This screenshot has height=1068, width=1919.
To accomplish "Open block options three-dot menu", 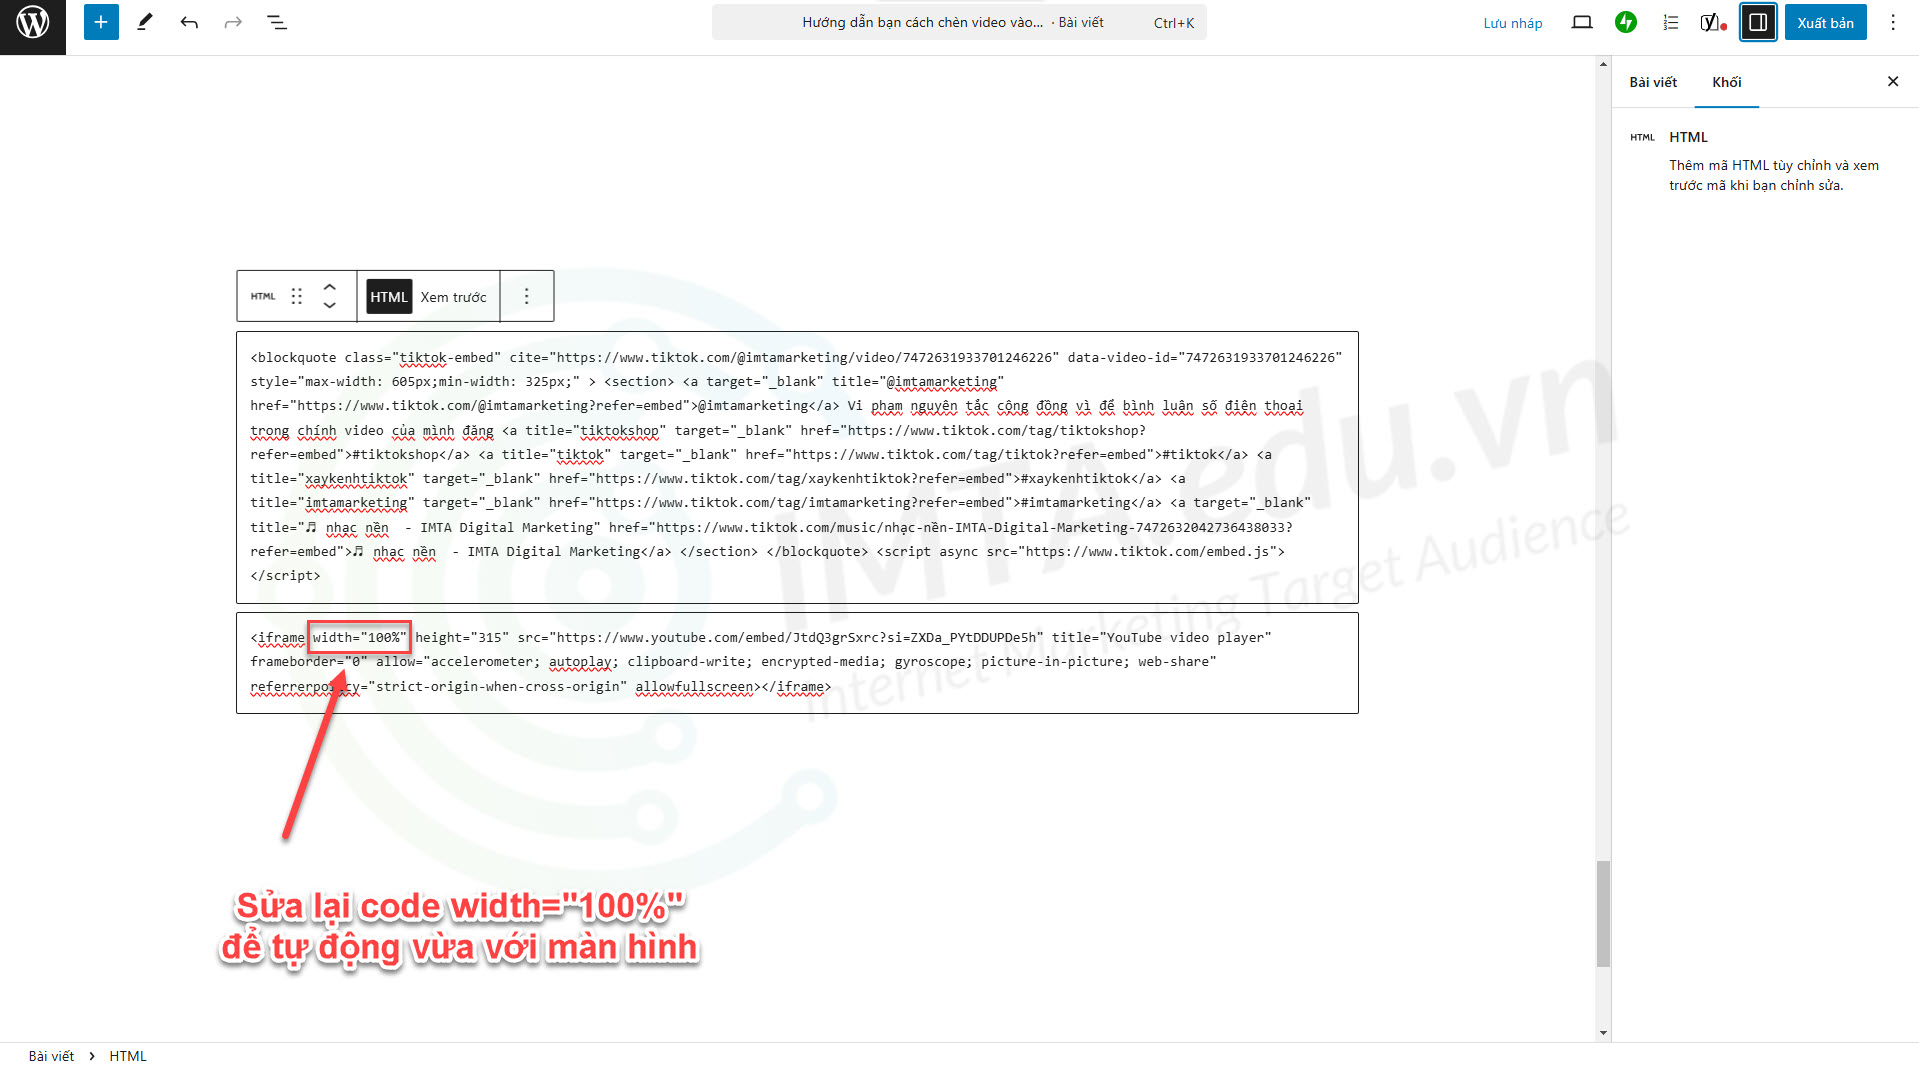I will 527,296.
